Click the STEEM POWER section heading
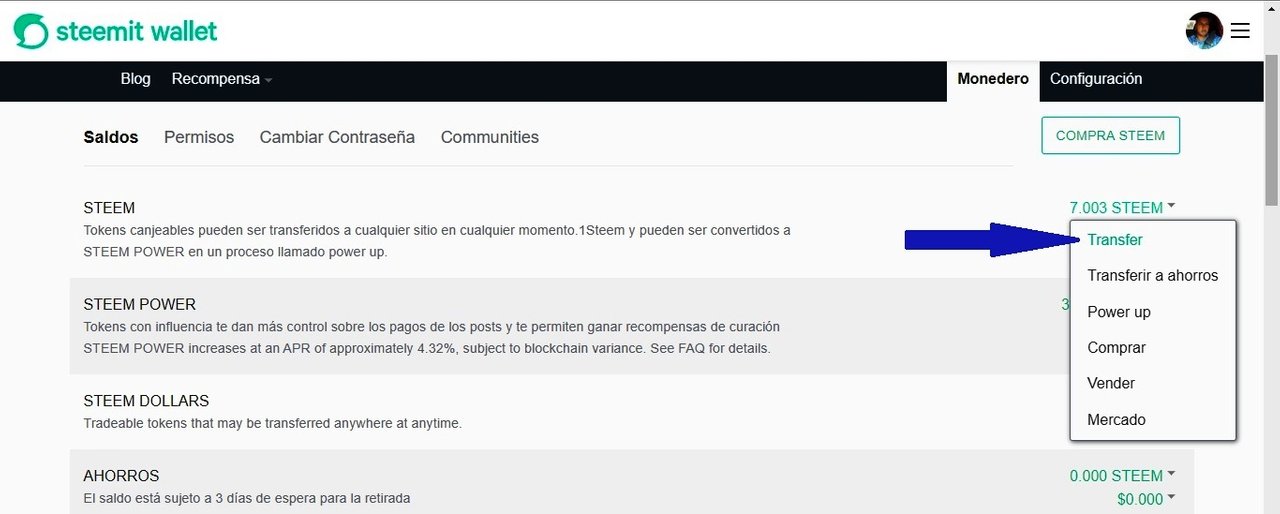This screenshot has width=1280, height=514. 140,304
